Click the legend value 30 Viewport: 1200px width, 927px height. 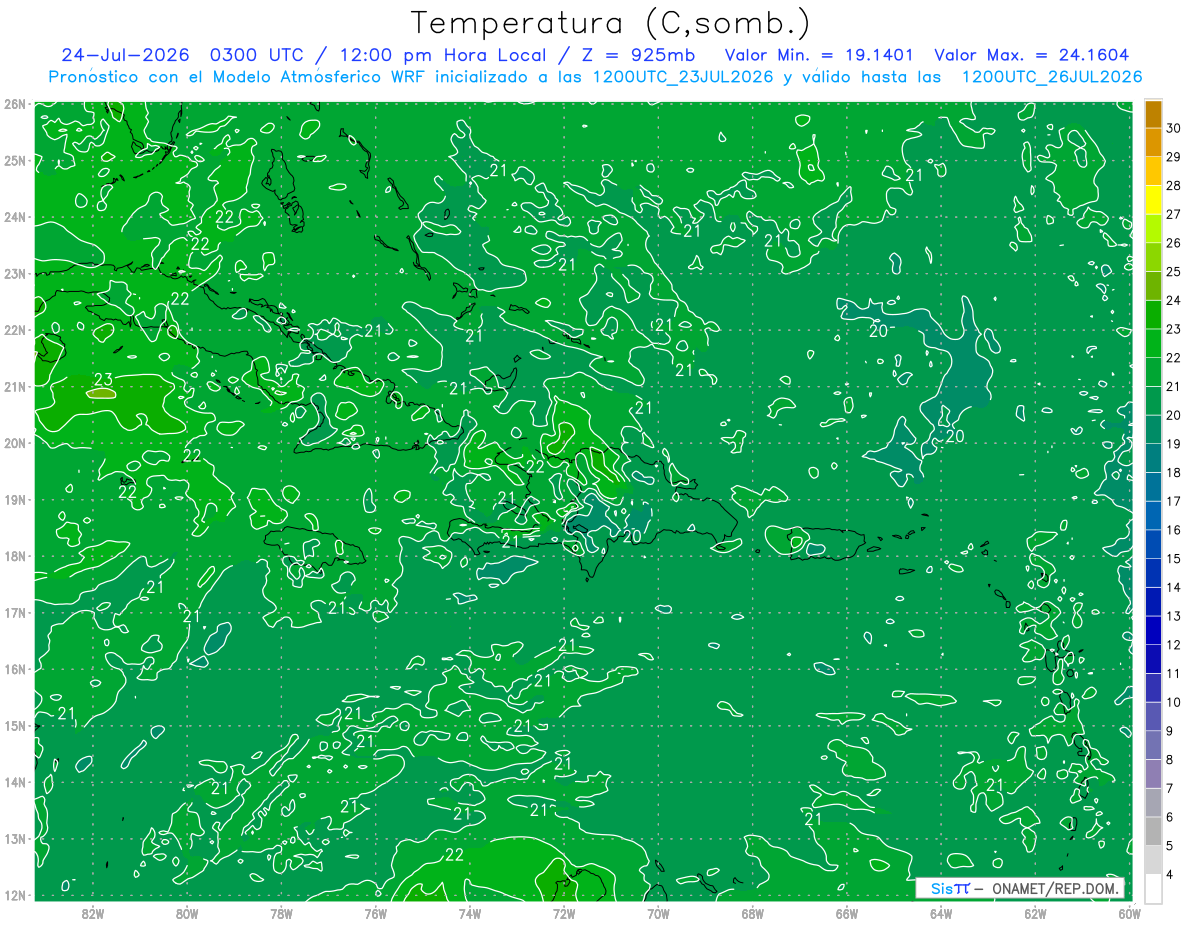pyautogui.click(x=1174, y=129)
